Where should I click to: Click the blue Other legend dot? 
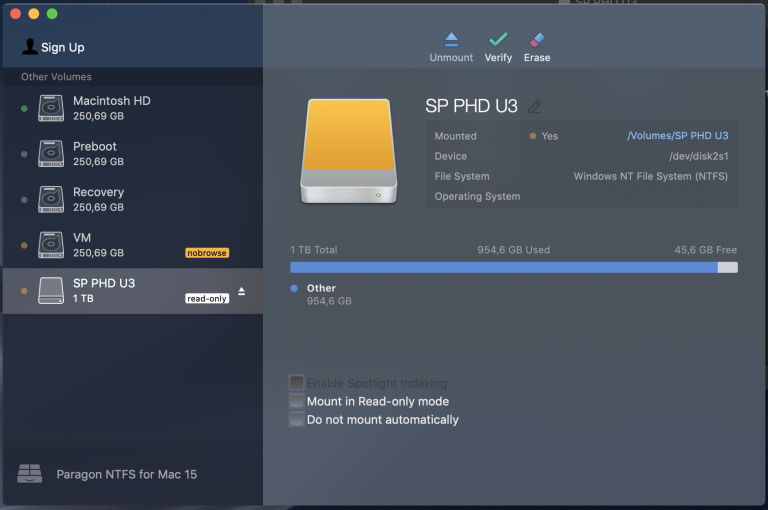pos(294,288)
